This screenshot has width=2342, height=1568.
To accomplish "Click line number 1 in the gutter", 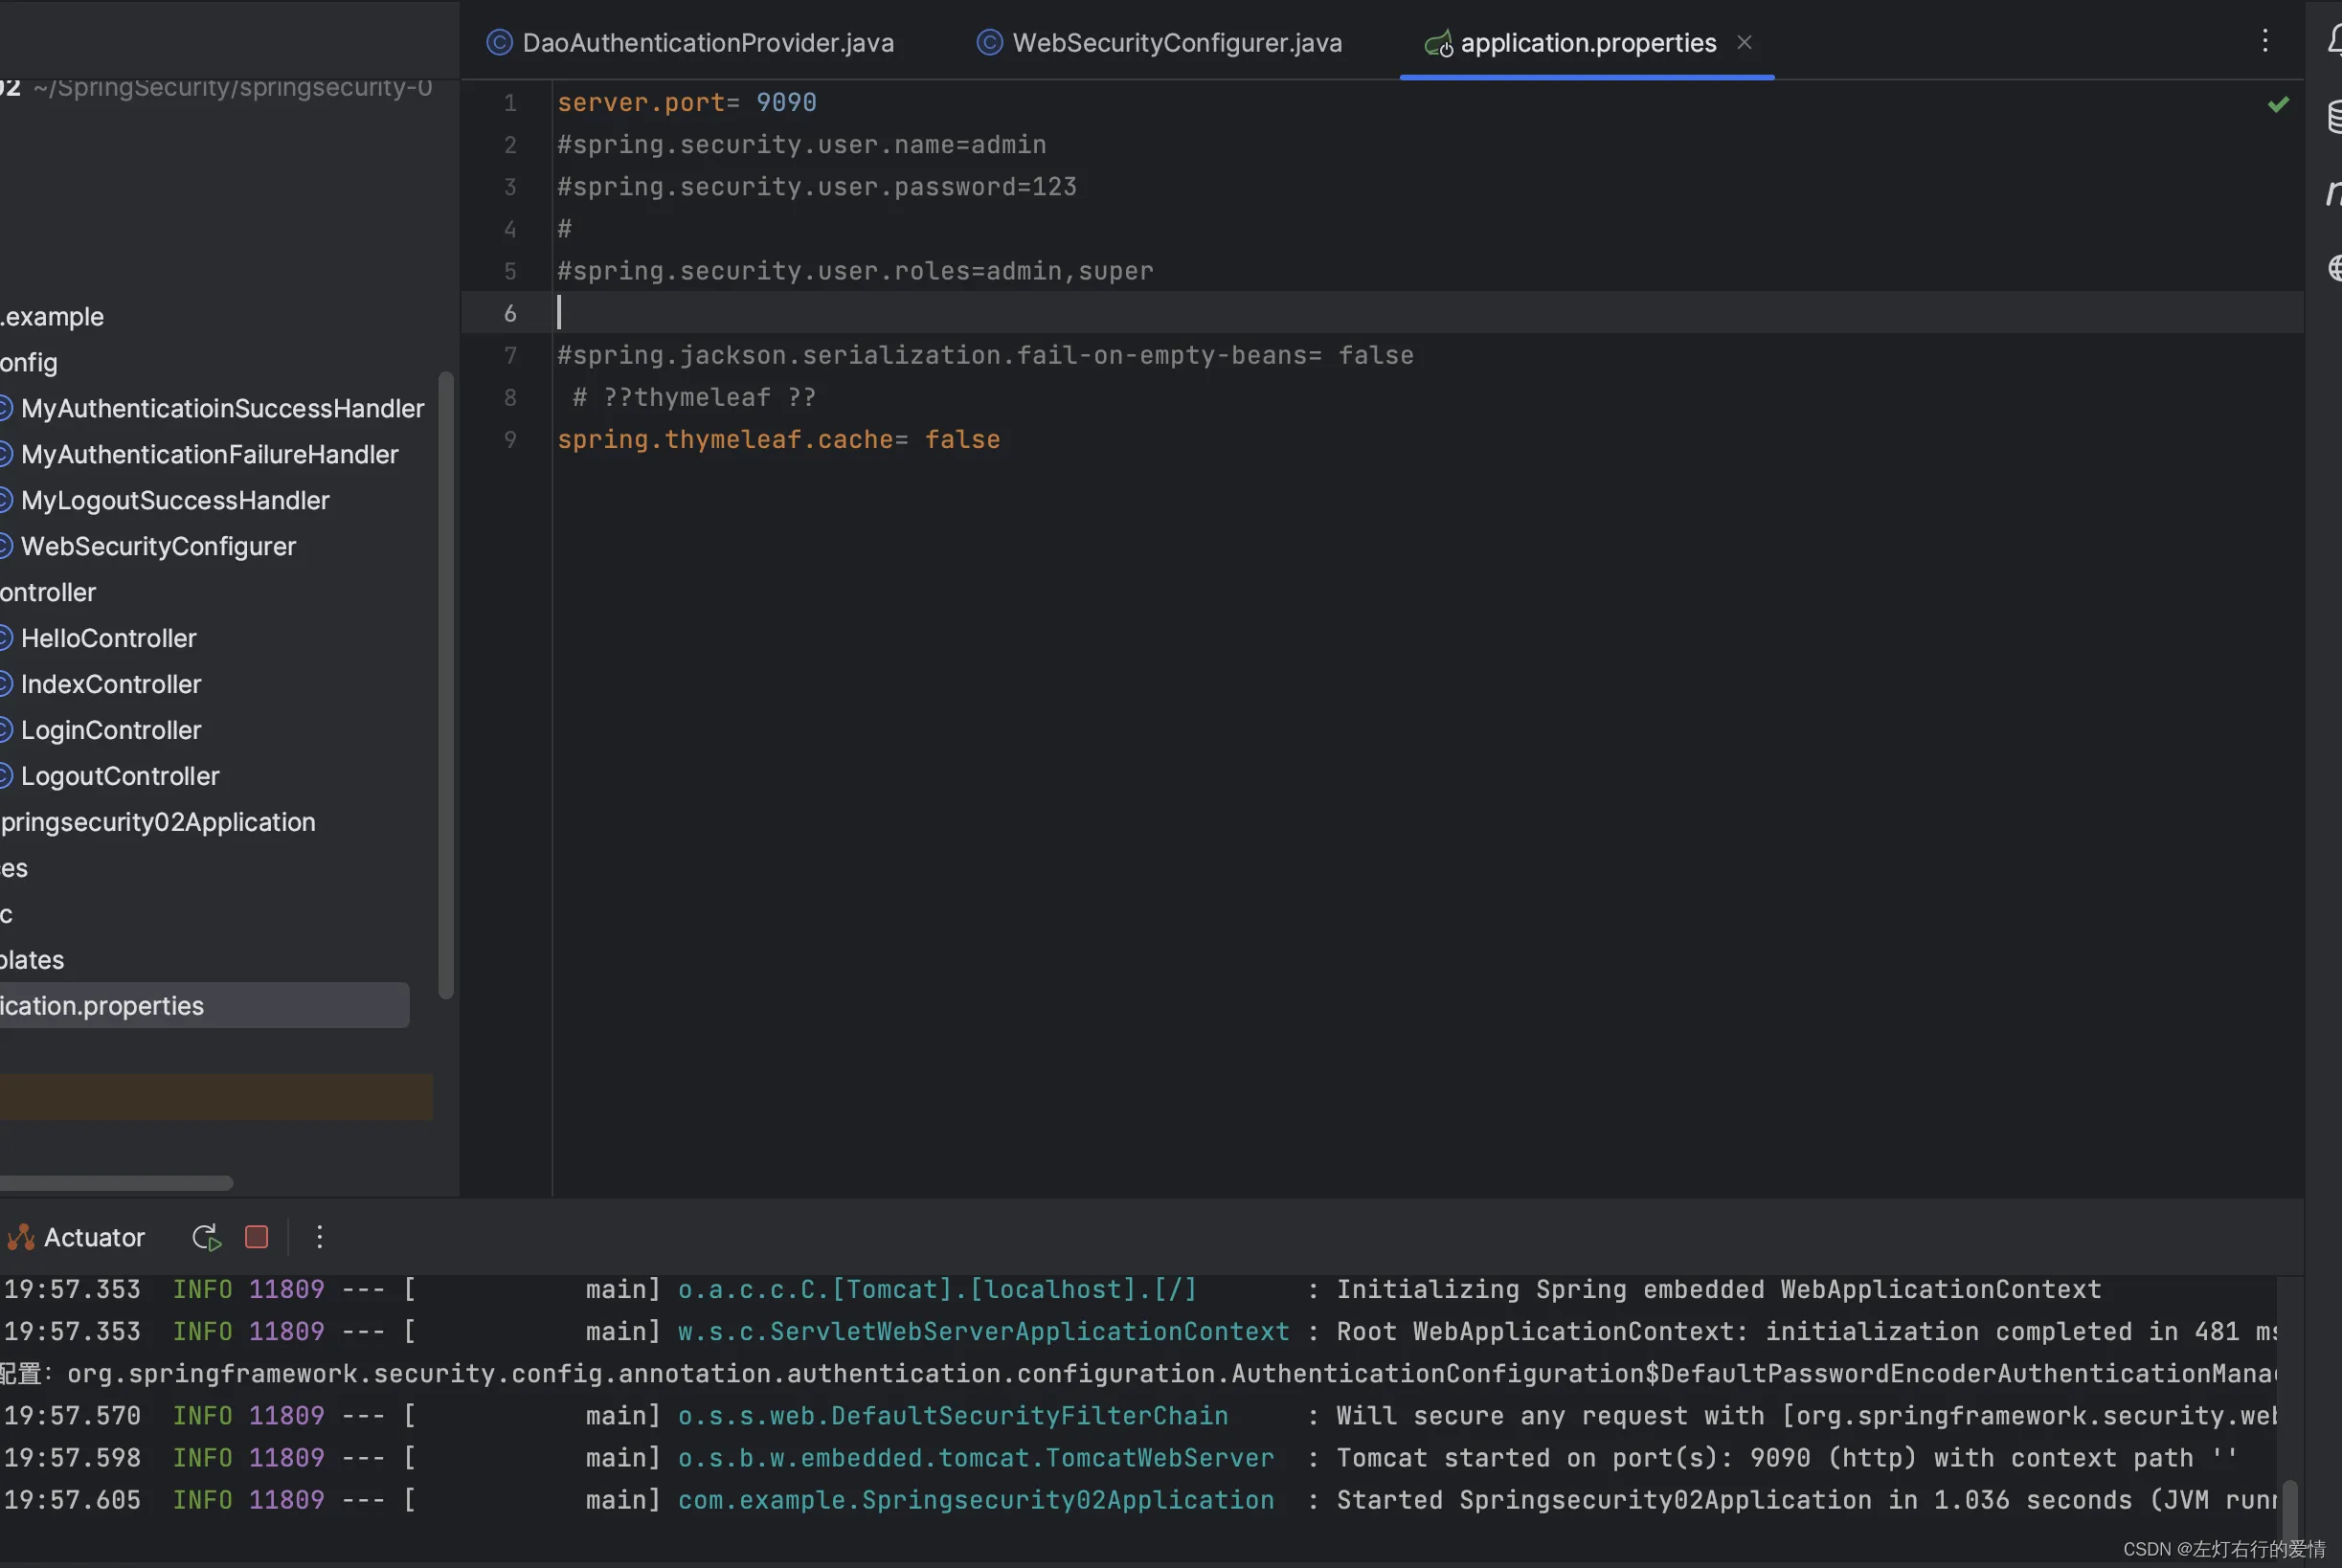I will coord(510,103).
